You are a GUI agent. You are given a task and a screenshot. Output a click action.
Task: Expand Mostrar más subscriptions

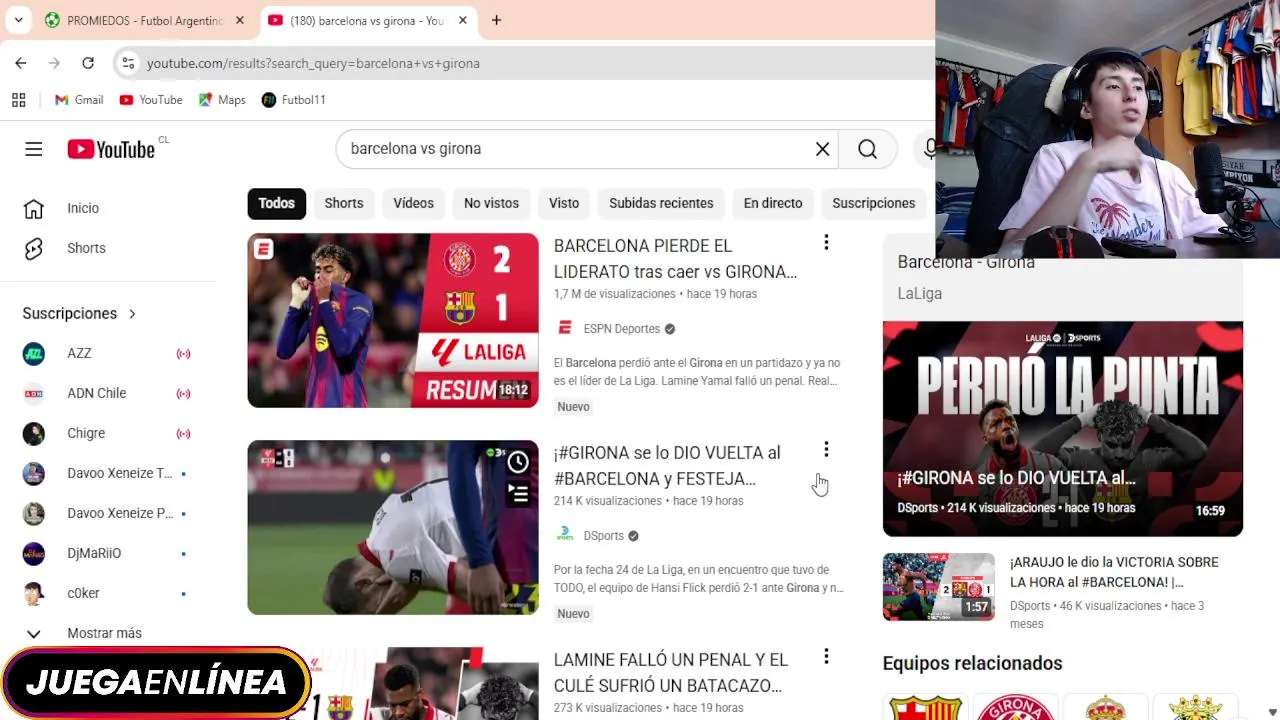tap(82, 633)
